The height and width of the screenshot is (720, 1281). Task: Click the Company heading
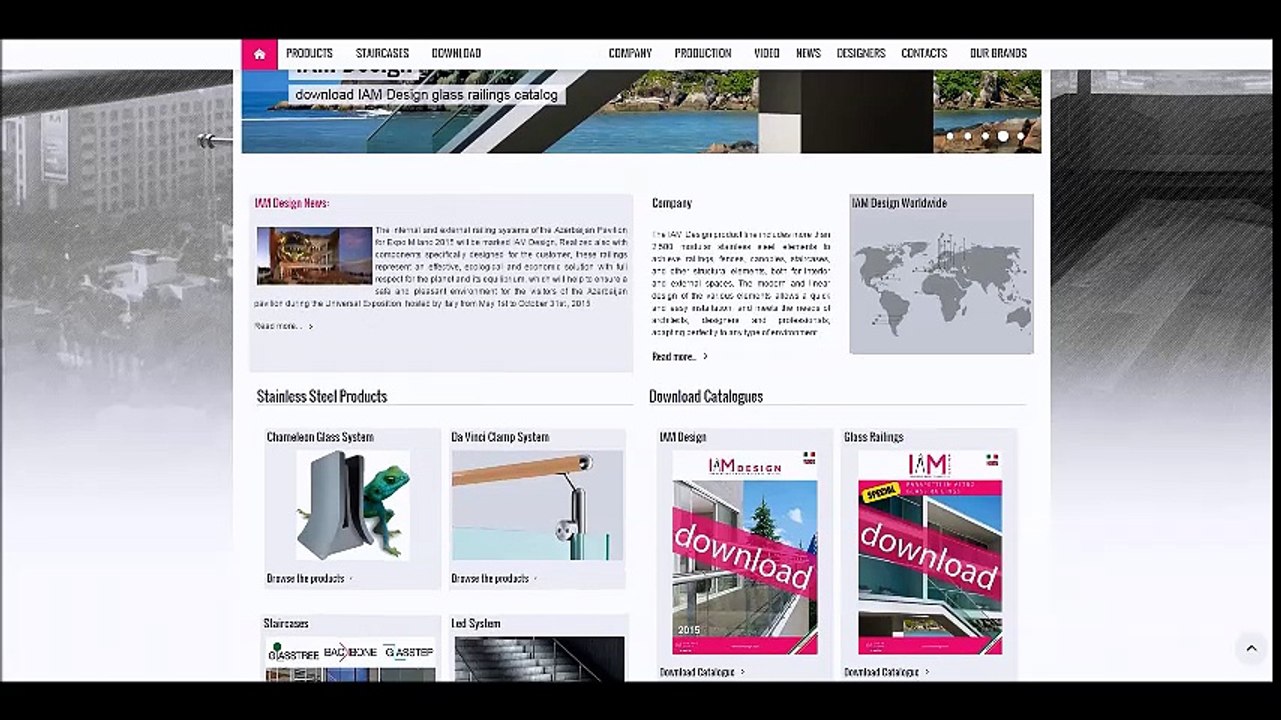tap(672, 204)
